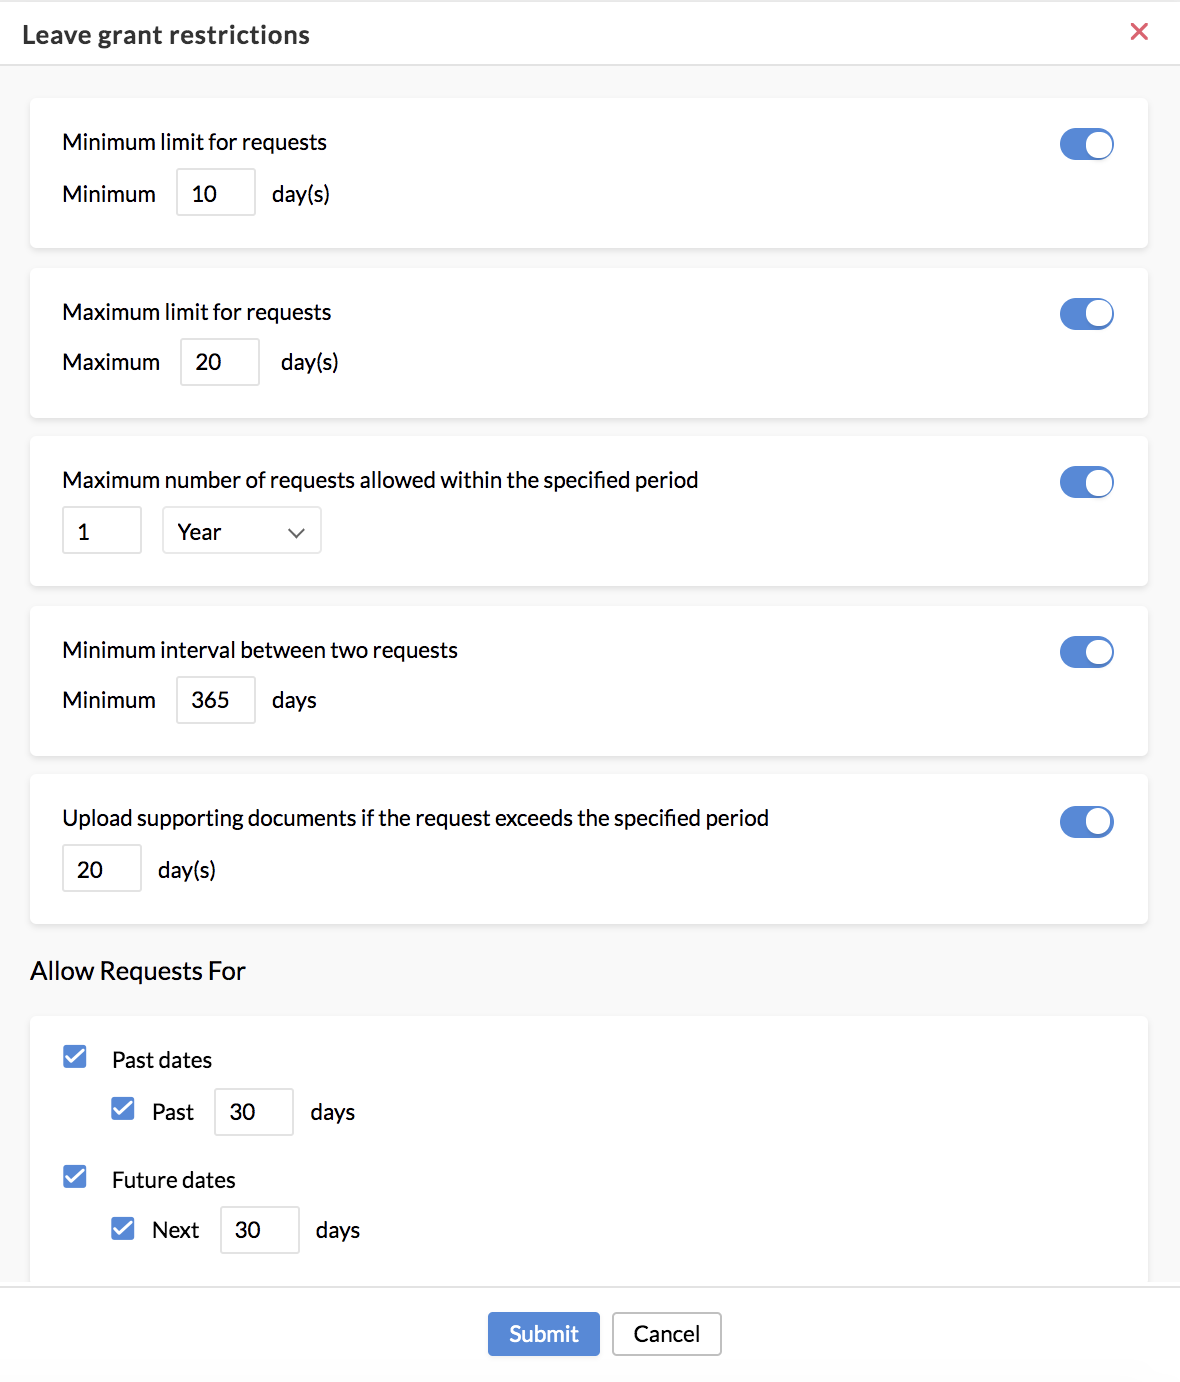Turn off Minimum interval between two requests
The width and height of the screenshot is (1180, 1382).
(1086, 652)
